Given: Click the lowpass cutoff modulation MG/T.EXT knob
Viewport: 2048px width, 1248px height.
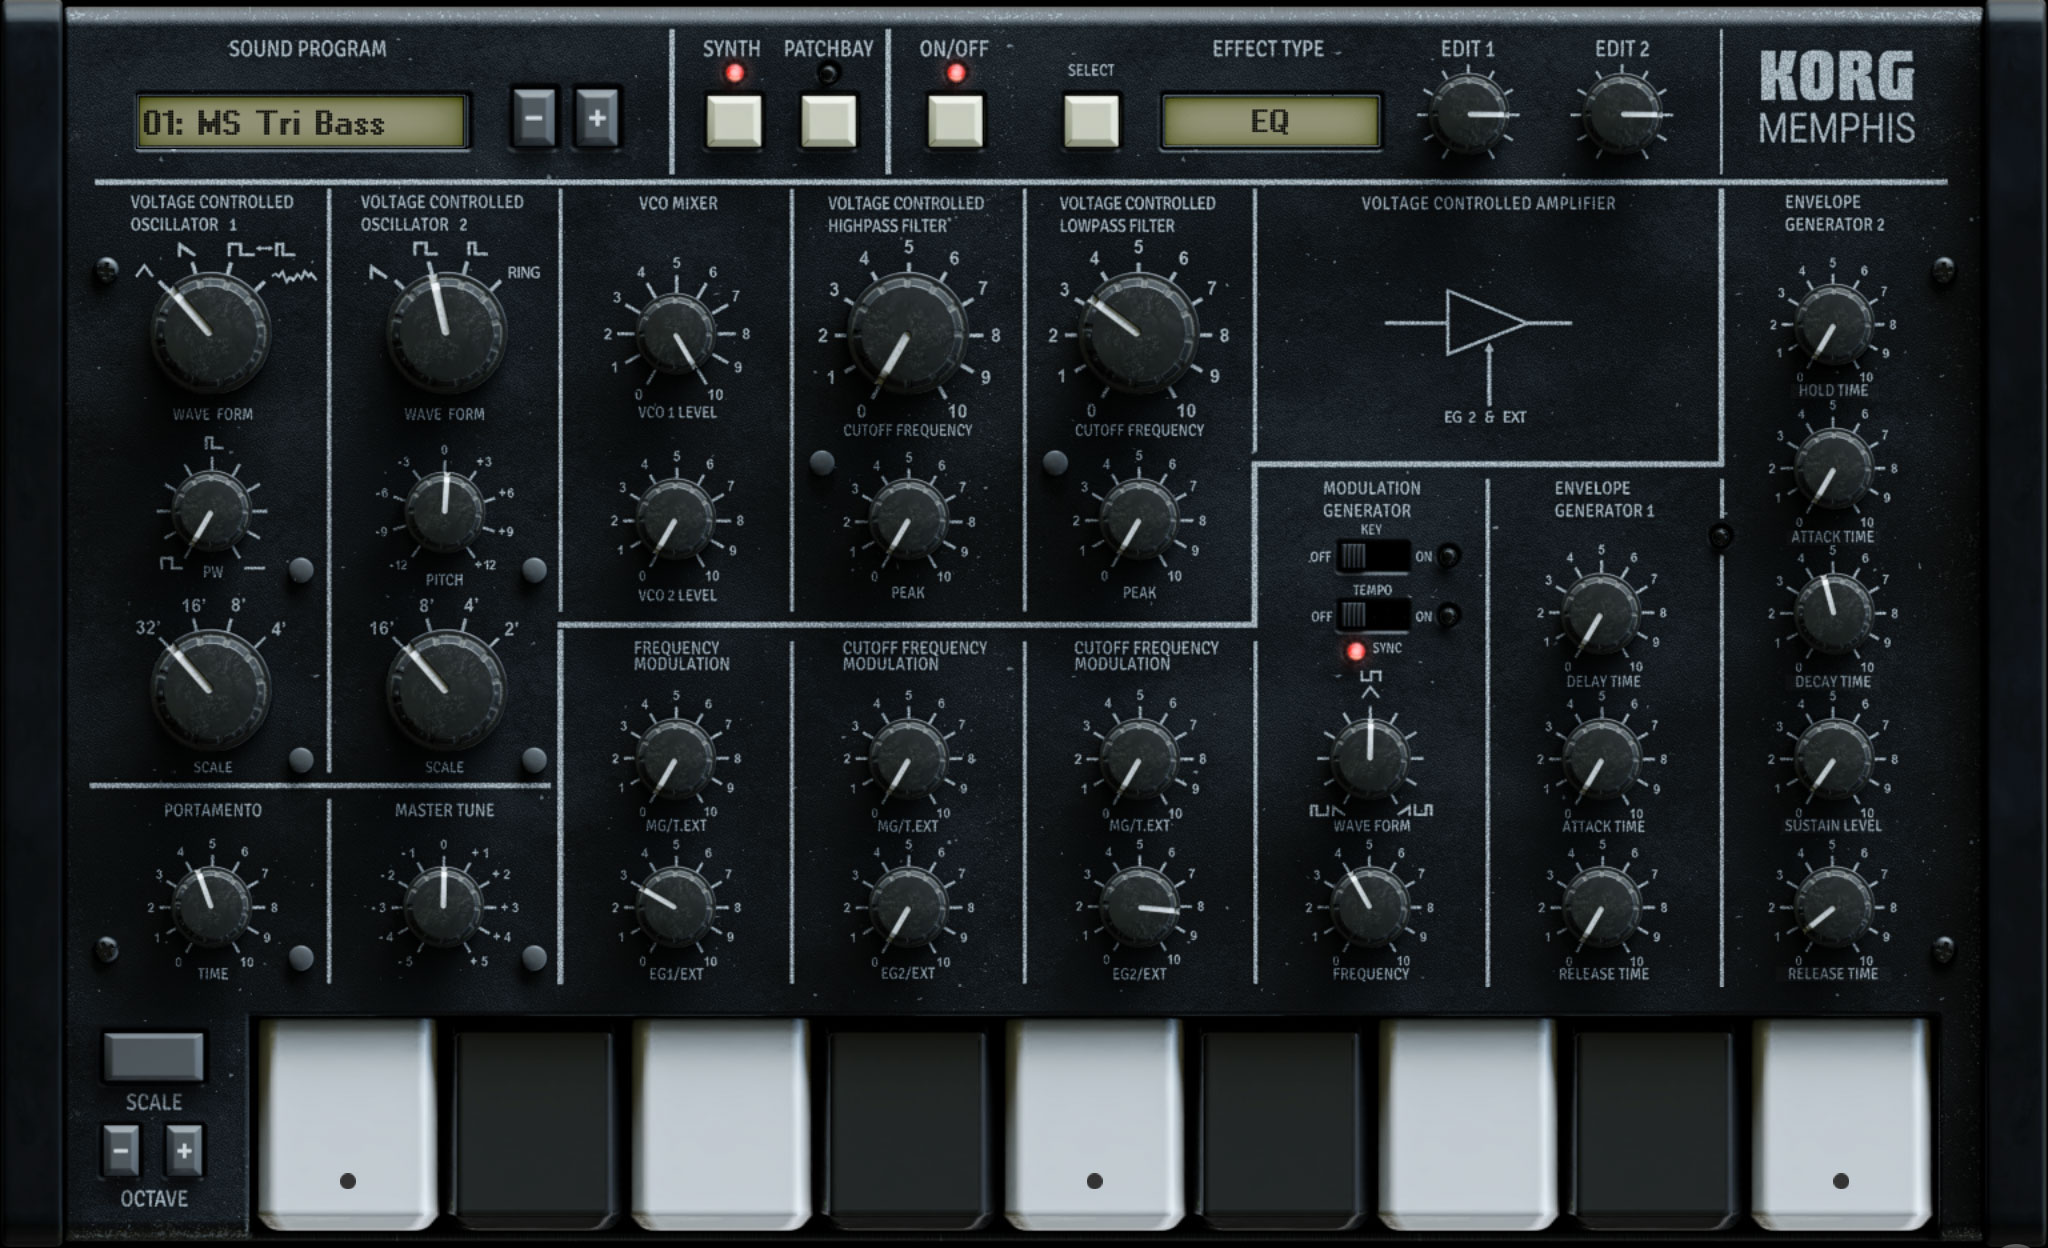Looking at the screenshot, I should (1140, 759).
